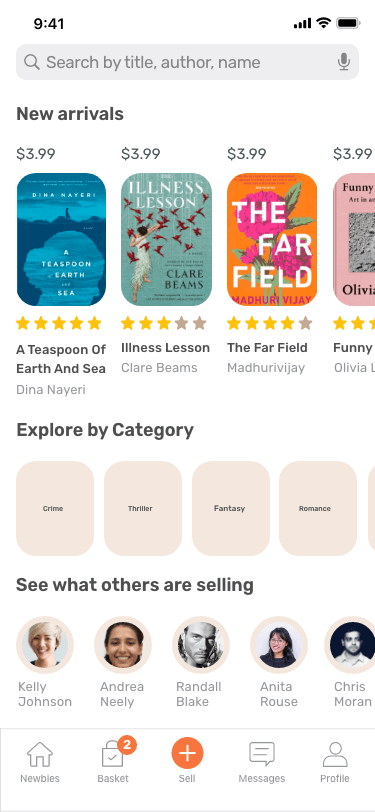The image size is (375, 812).
Task: Open The Far Field book cover
Action: [x=272, y=239]
